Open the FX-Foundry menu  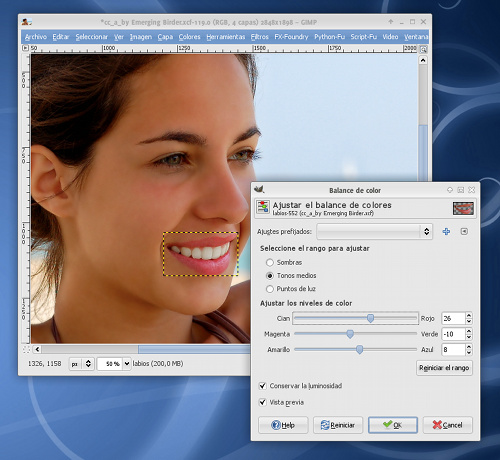291,37
